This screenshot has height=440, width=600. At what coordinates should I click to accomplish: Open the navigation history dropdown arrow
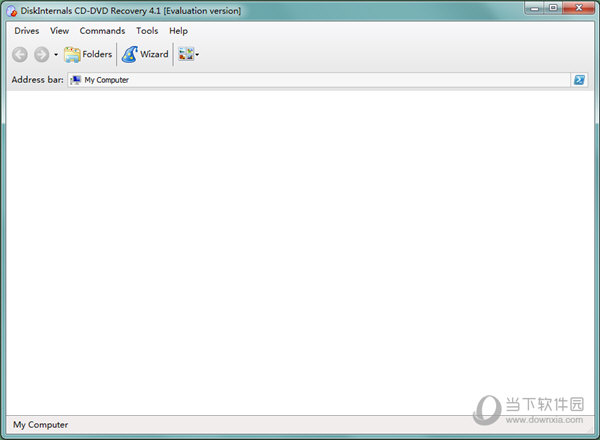coord(56,55)
